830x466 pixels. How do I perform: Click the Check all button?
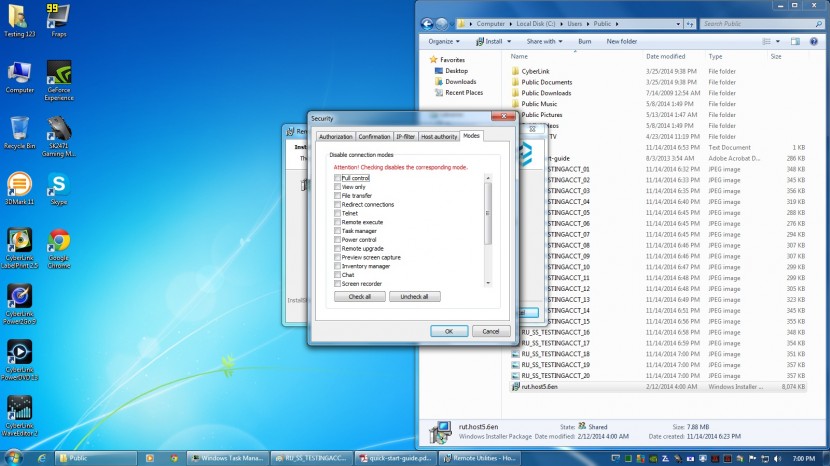tap(360, 297)
